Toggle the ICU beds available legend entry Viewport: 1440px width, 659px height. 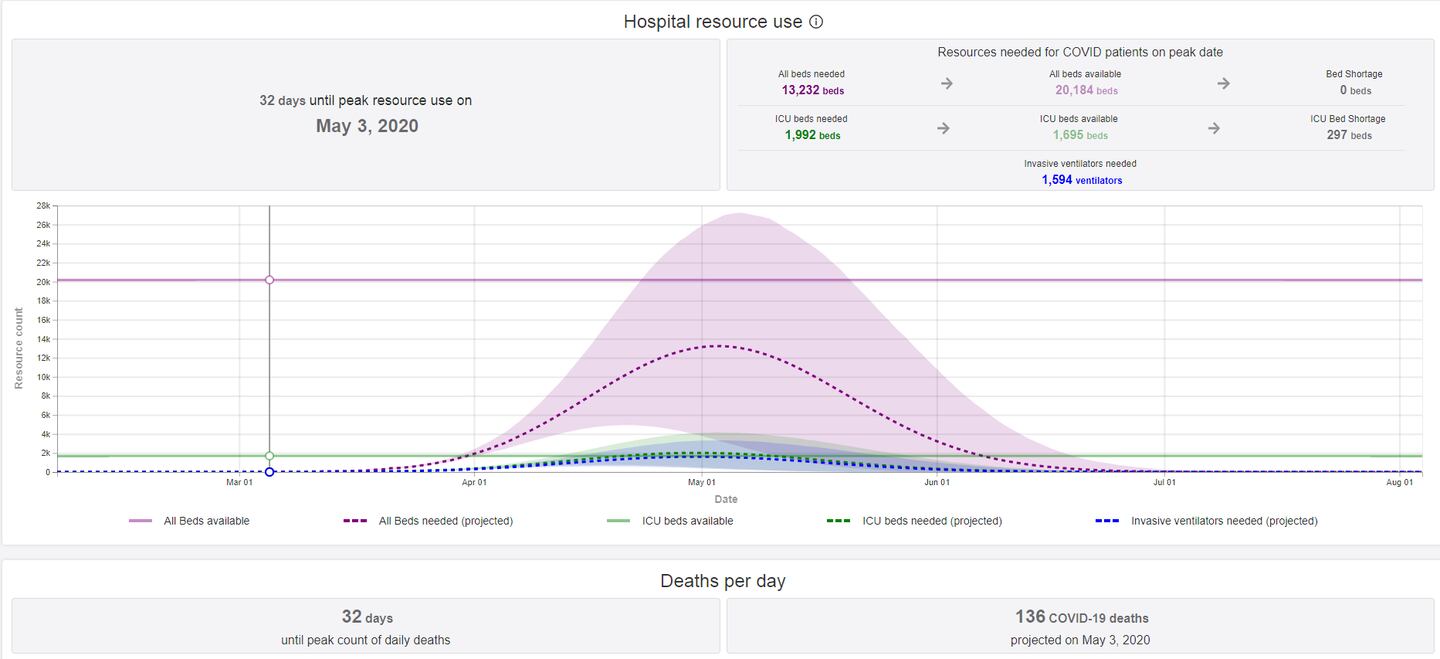670,521
